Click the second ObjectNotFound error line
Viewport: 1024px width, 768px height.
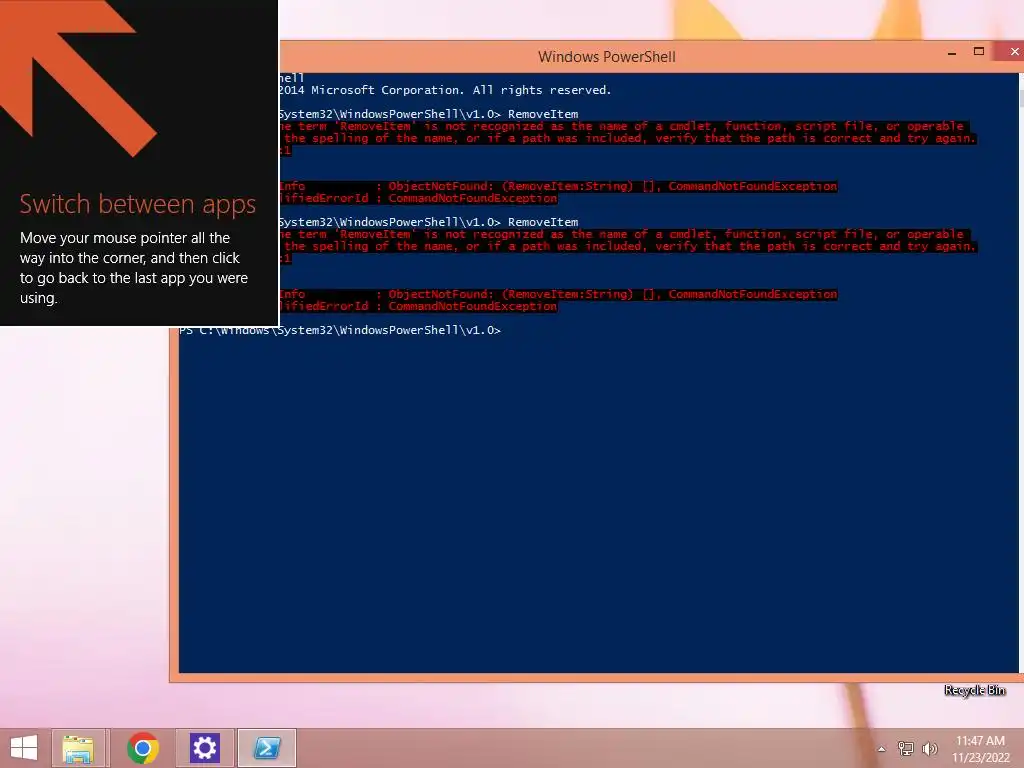[x=558, y=295]
